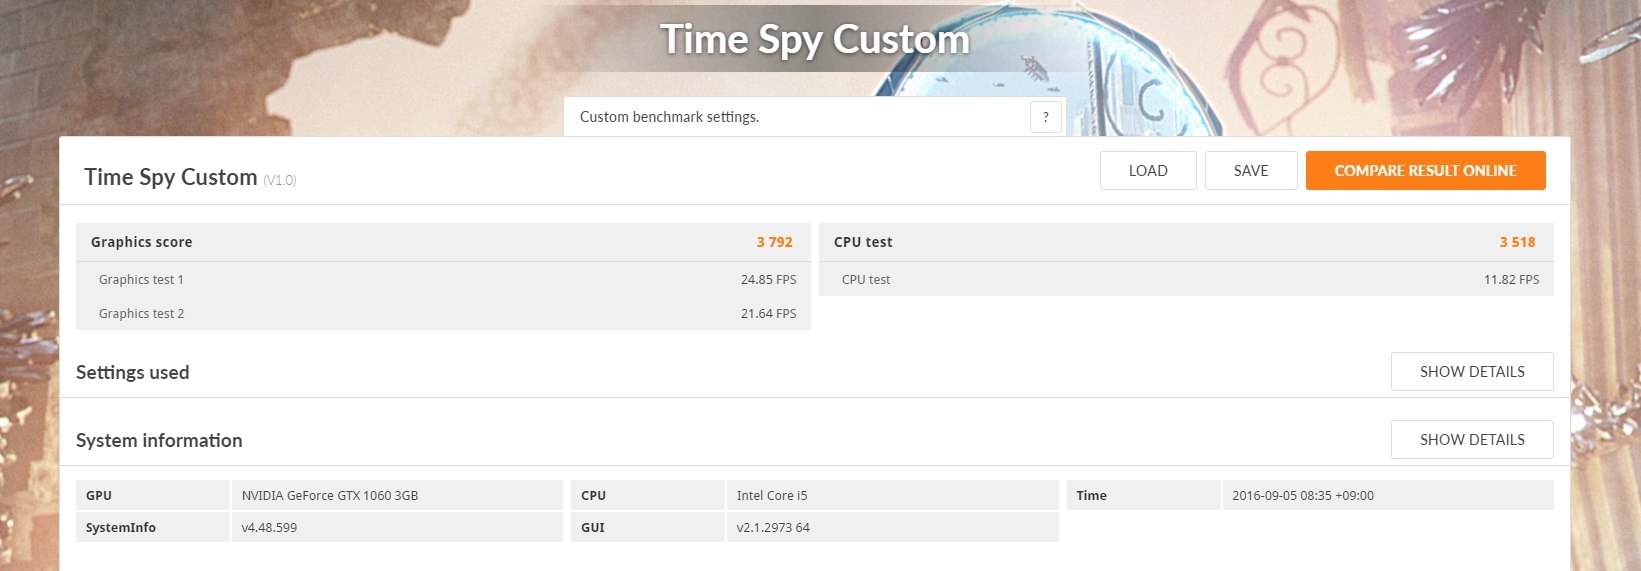Click the CPU test 11.82 FPS row
This screenshot has height=571, width=1641.
point(1186,280)
